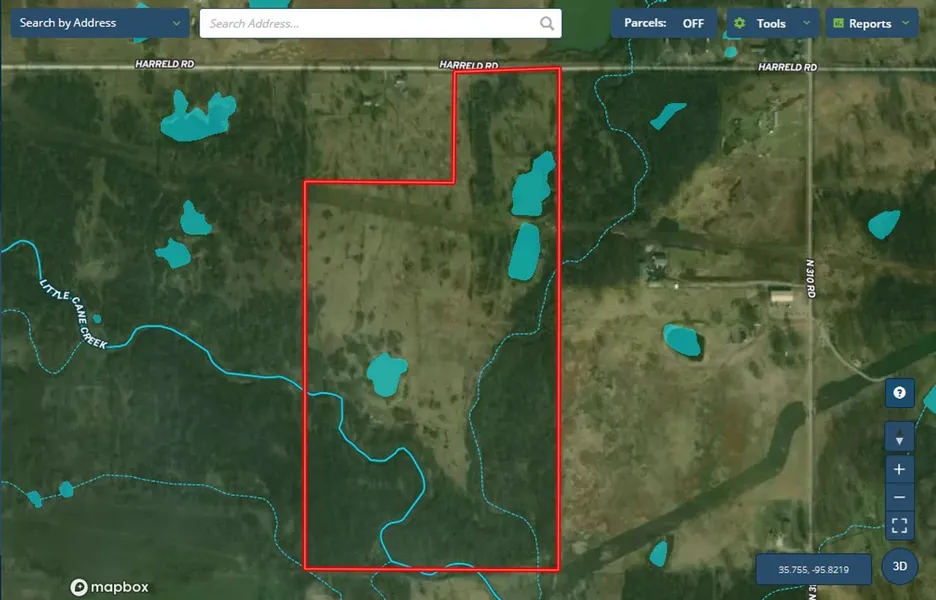Click the coordinates display 35.755, -95.8219
This screenshot has width=936, height=600.
[813, 570]
